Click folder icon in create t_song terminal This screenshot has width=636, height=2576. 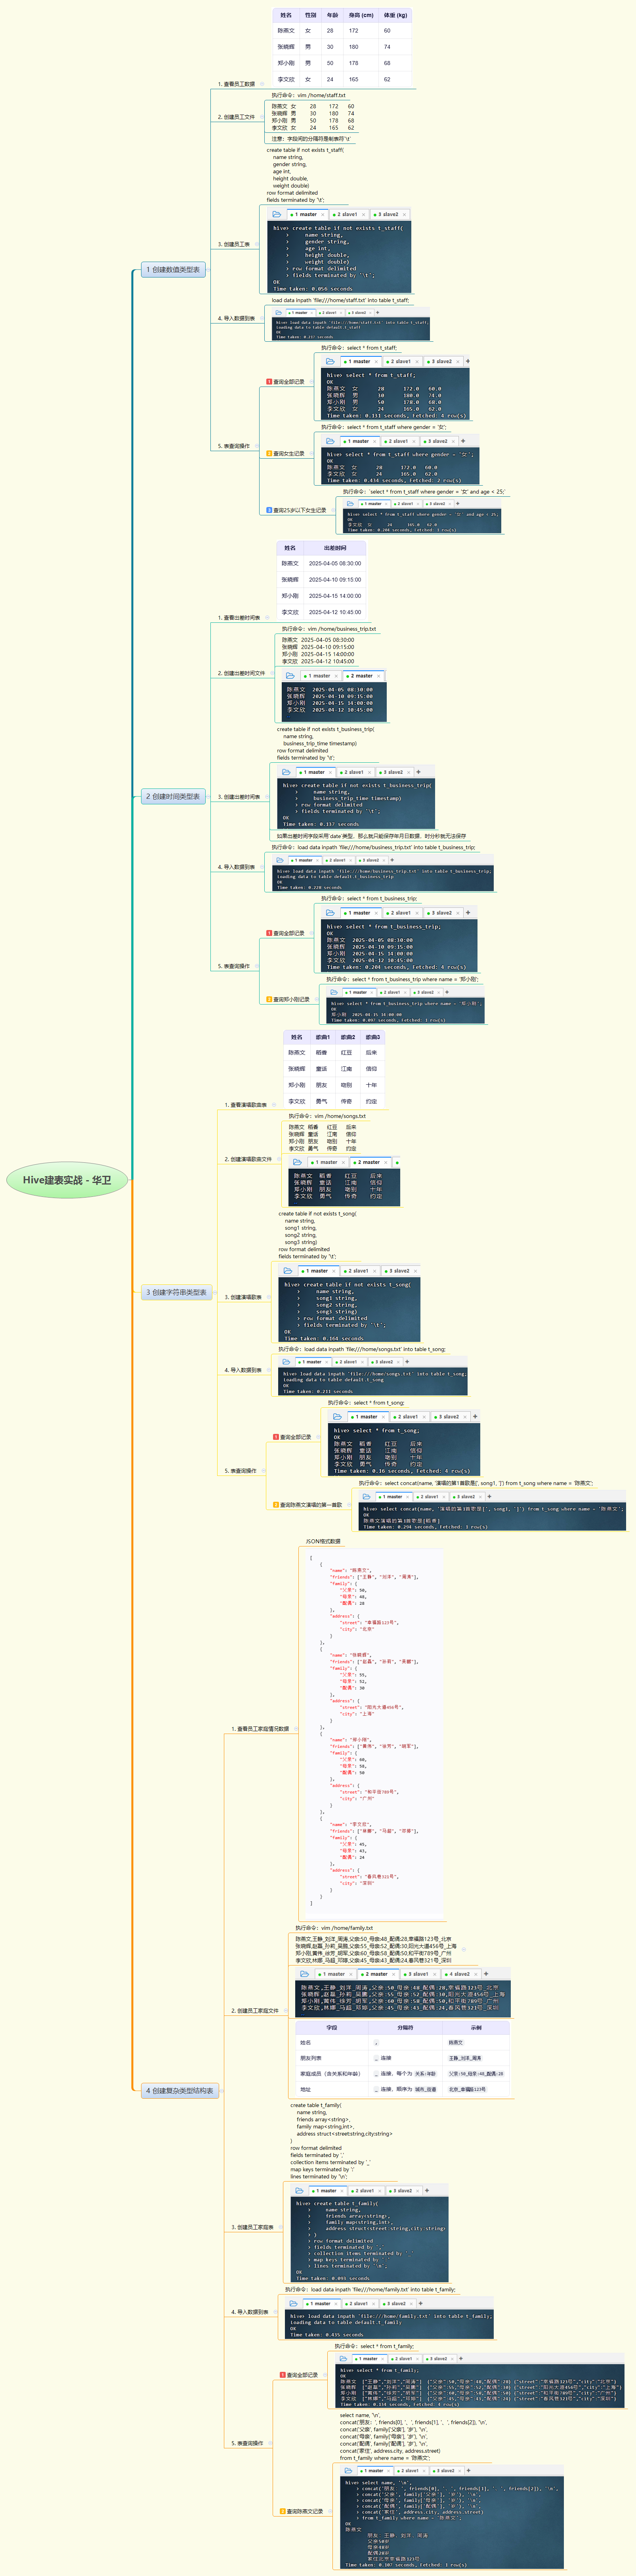tap(288, 1271)
